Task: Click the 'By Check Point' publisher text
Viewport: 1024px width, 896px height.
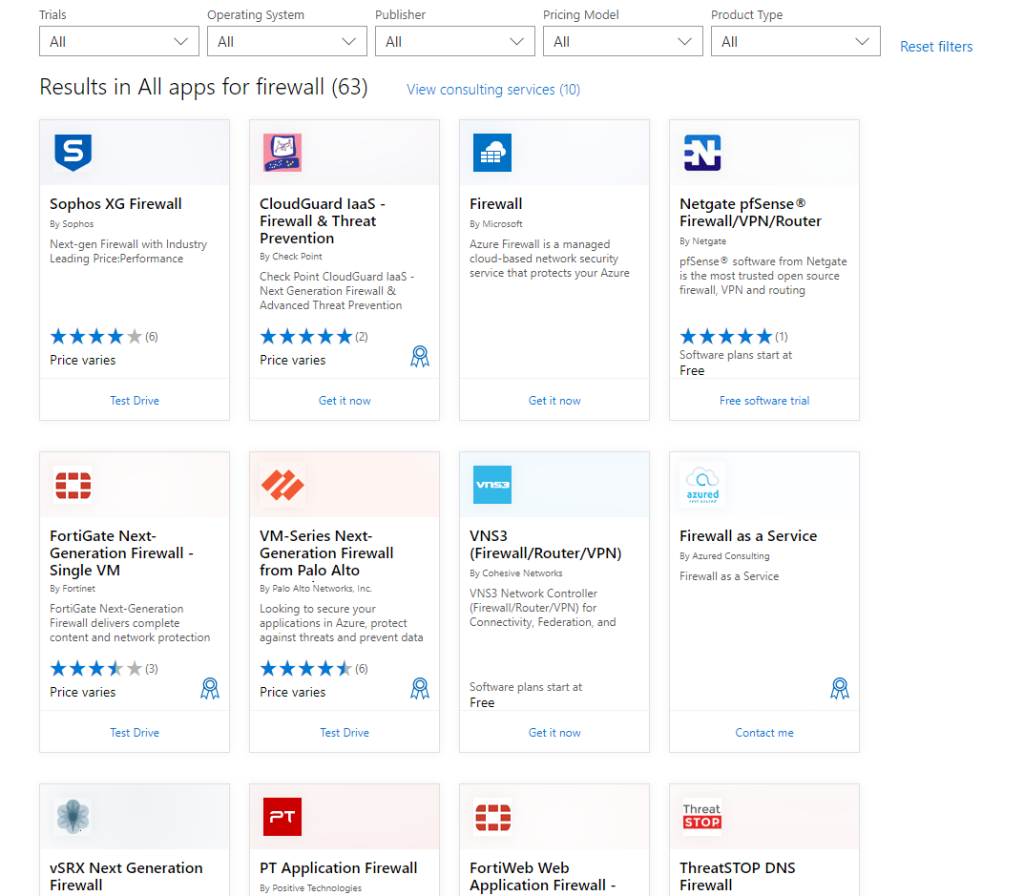Action: click(x=291, y=257)
